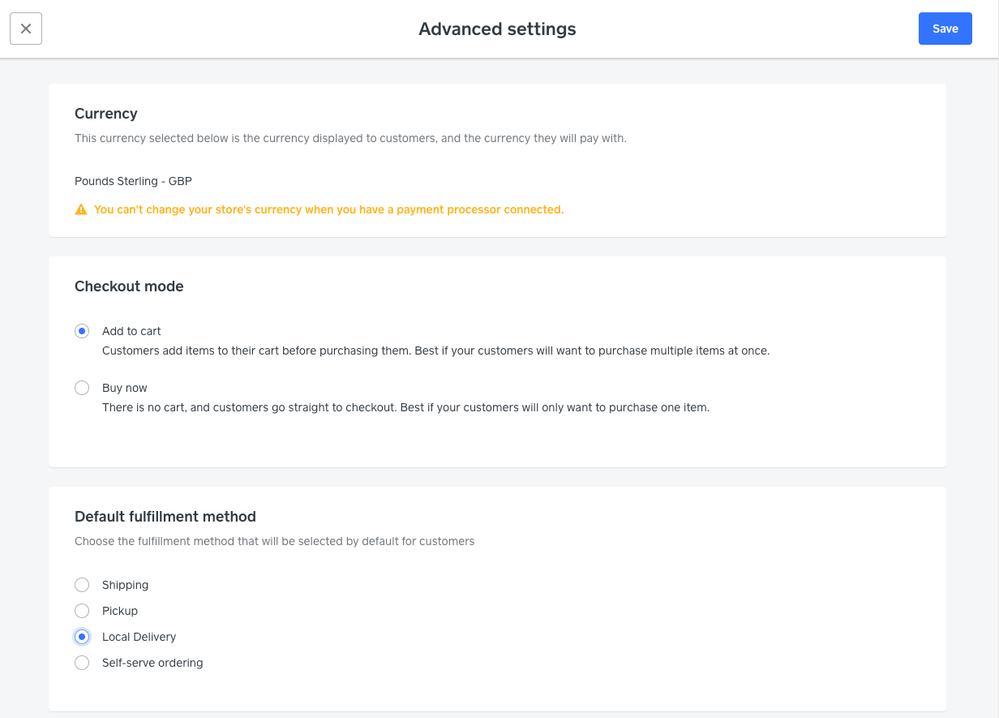Select Shipping as default fulfillment method

pyautogui.click(x=82, y=585)
